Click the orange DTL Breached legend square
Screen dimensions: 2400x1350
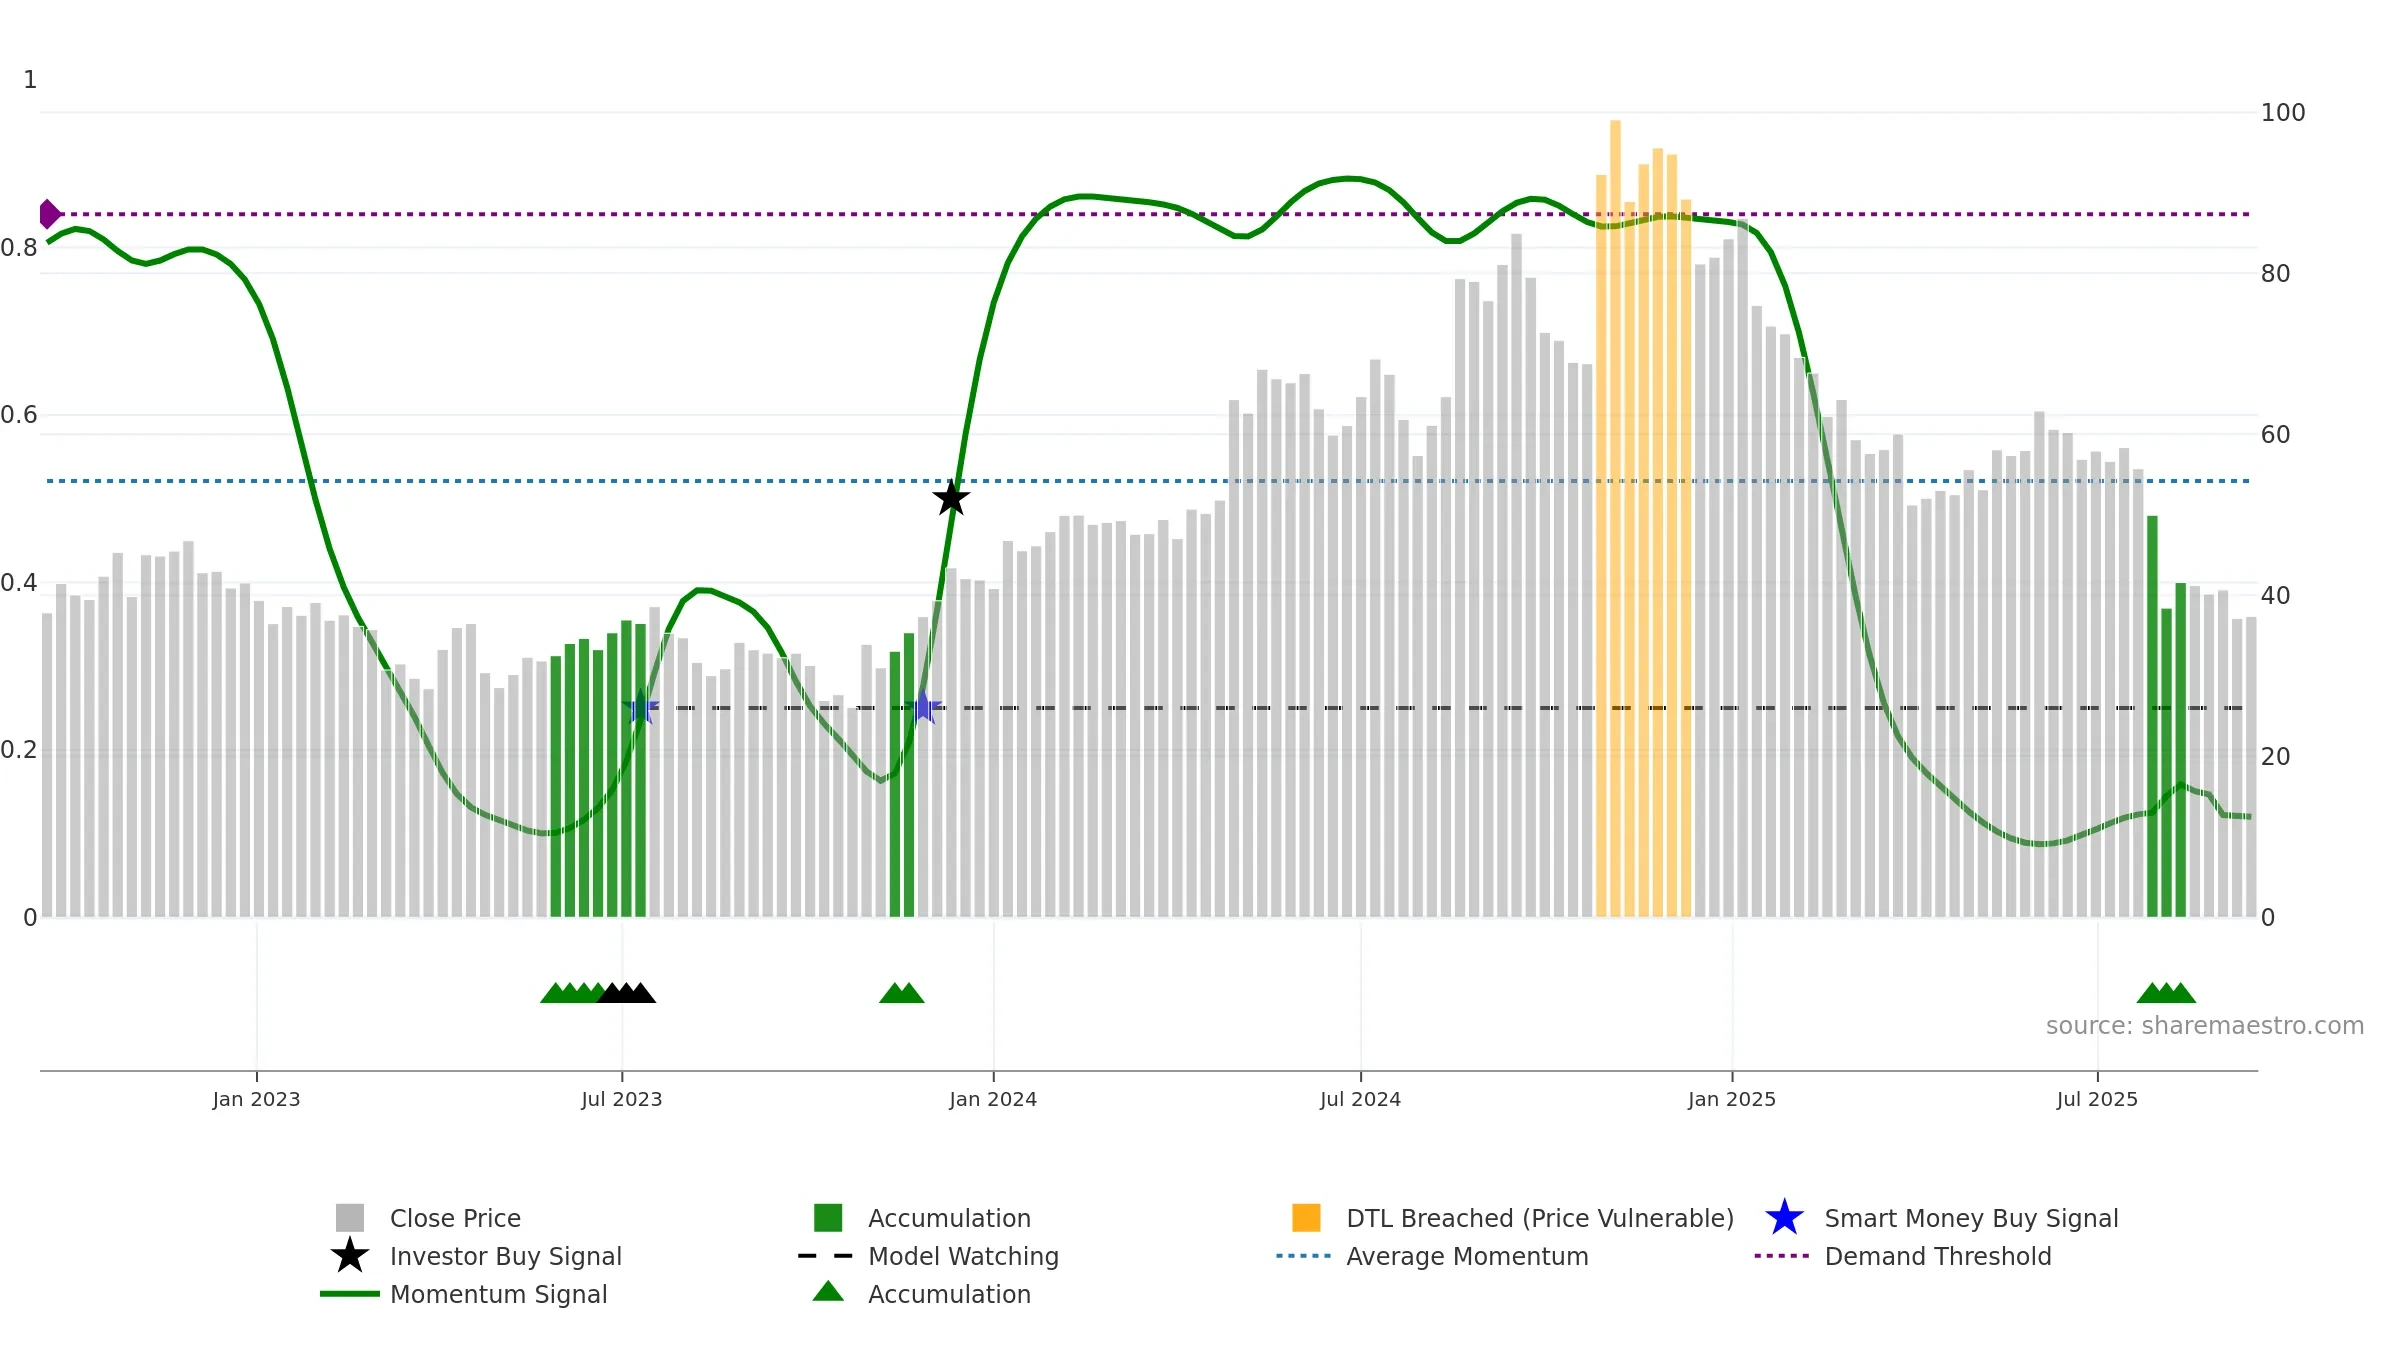1306,1218
